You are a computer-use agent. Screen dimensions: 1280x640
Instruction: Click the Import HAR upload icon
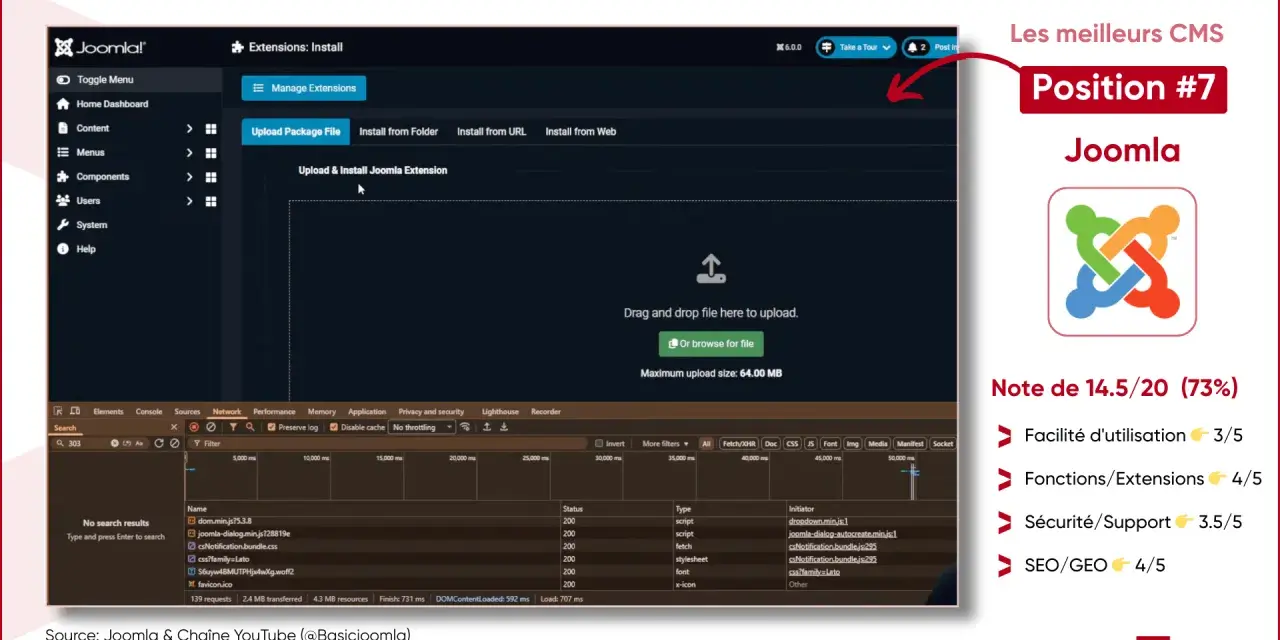click(487, 427)
